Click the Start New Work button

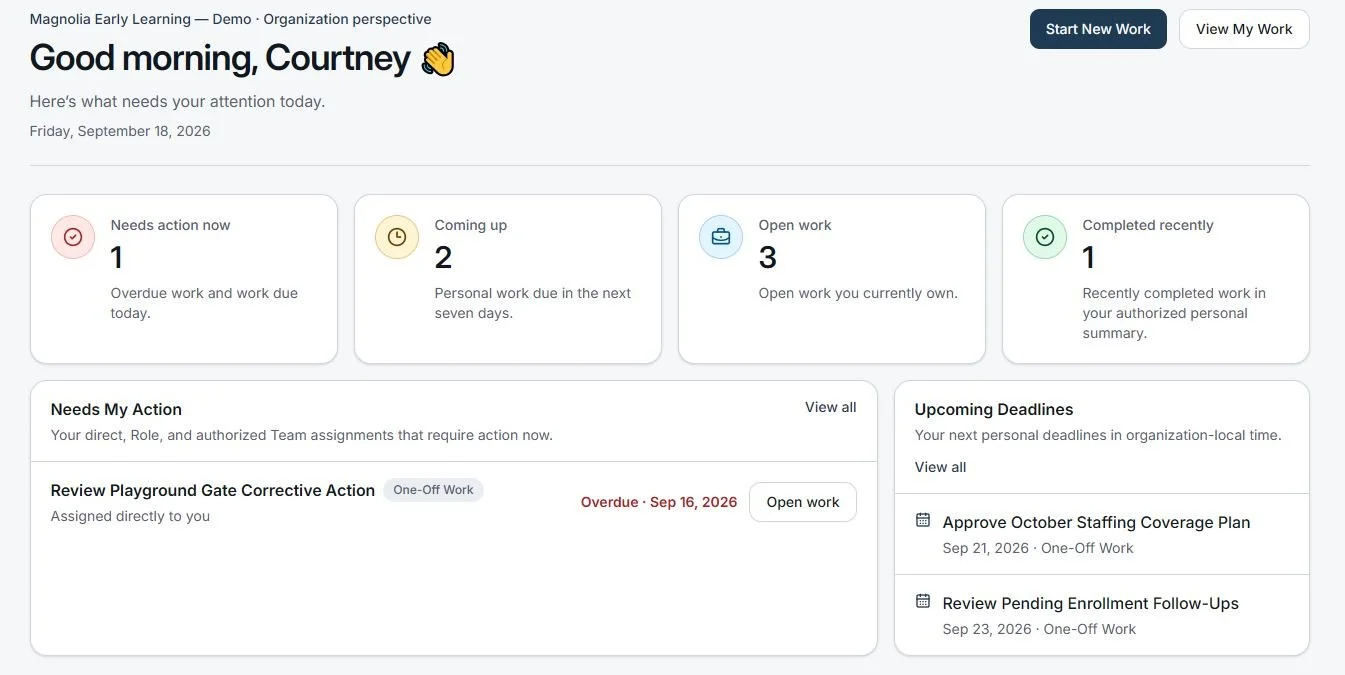pos(1098,29)
